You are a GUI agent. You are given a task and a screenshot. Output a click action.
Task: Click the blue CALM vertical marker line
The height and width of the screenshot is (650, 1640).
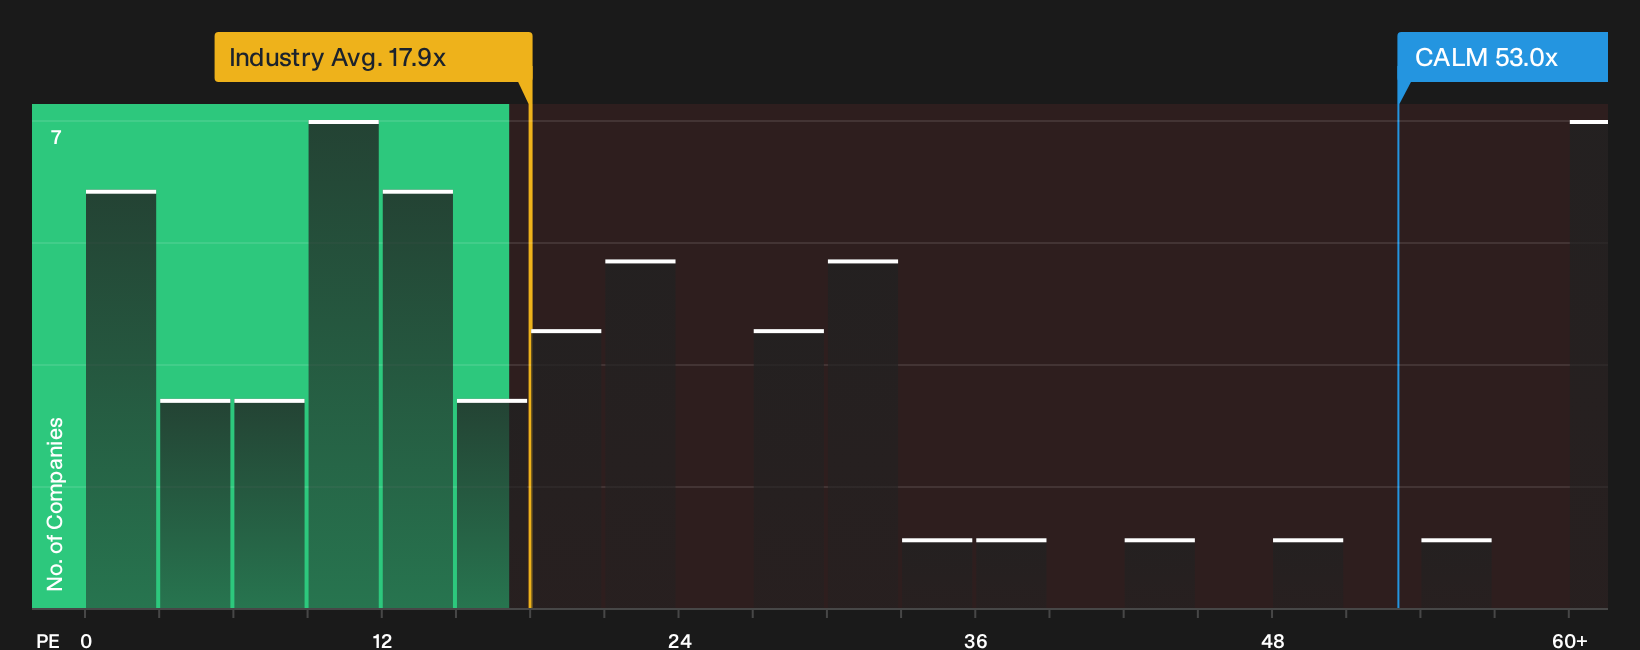pos(1398,345)
